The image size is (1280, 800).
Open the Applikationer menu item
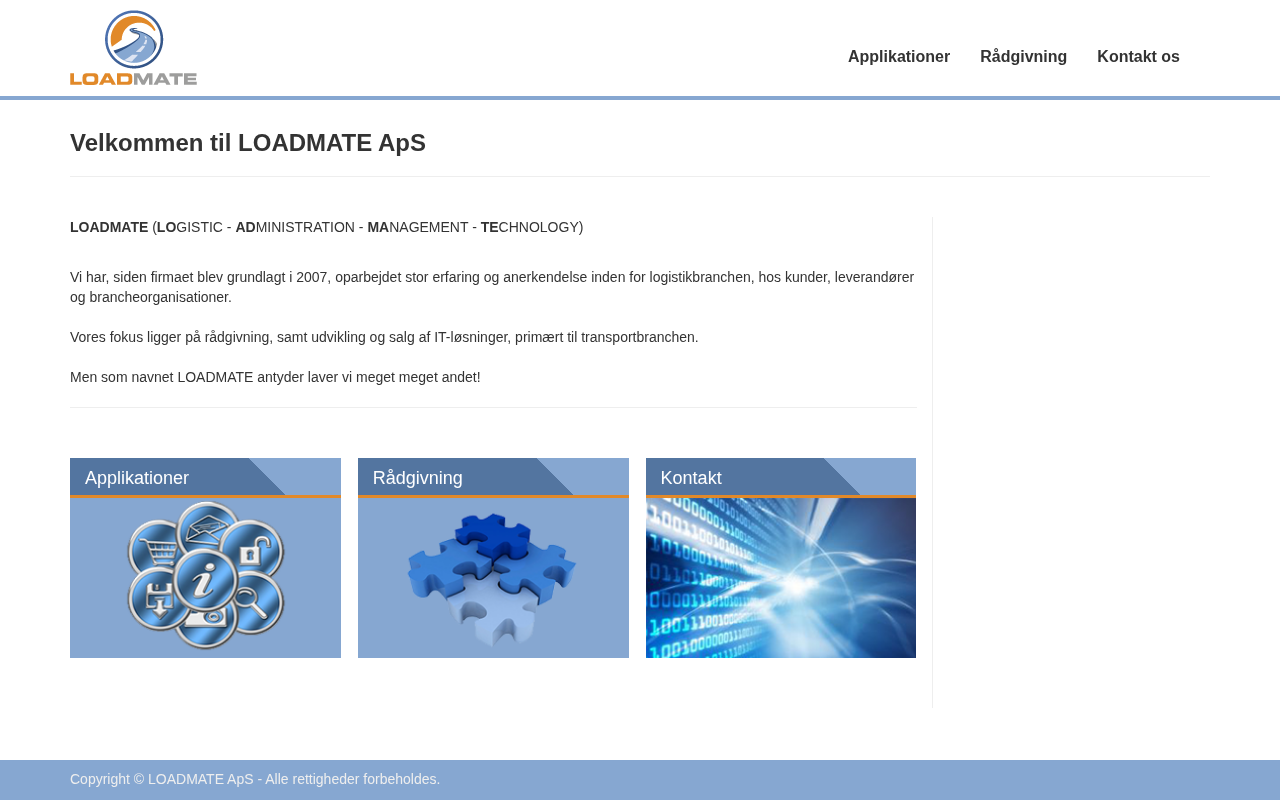click(899, 57)
